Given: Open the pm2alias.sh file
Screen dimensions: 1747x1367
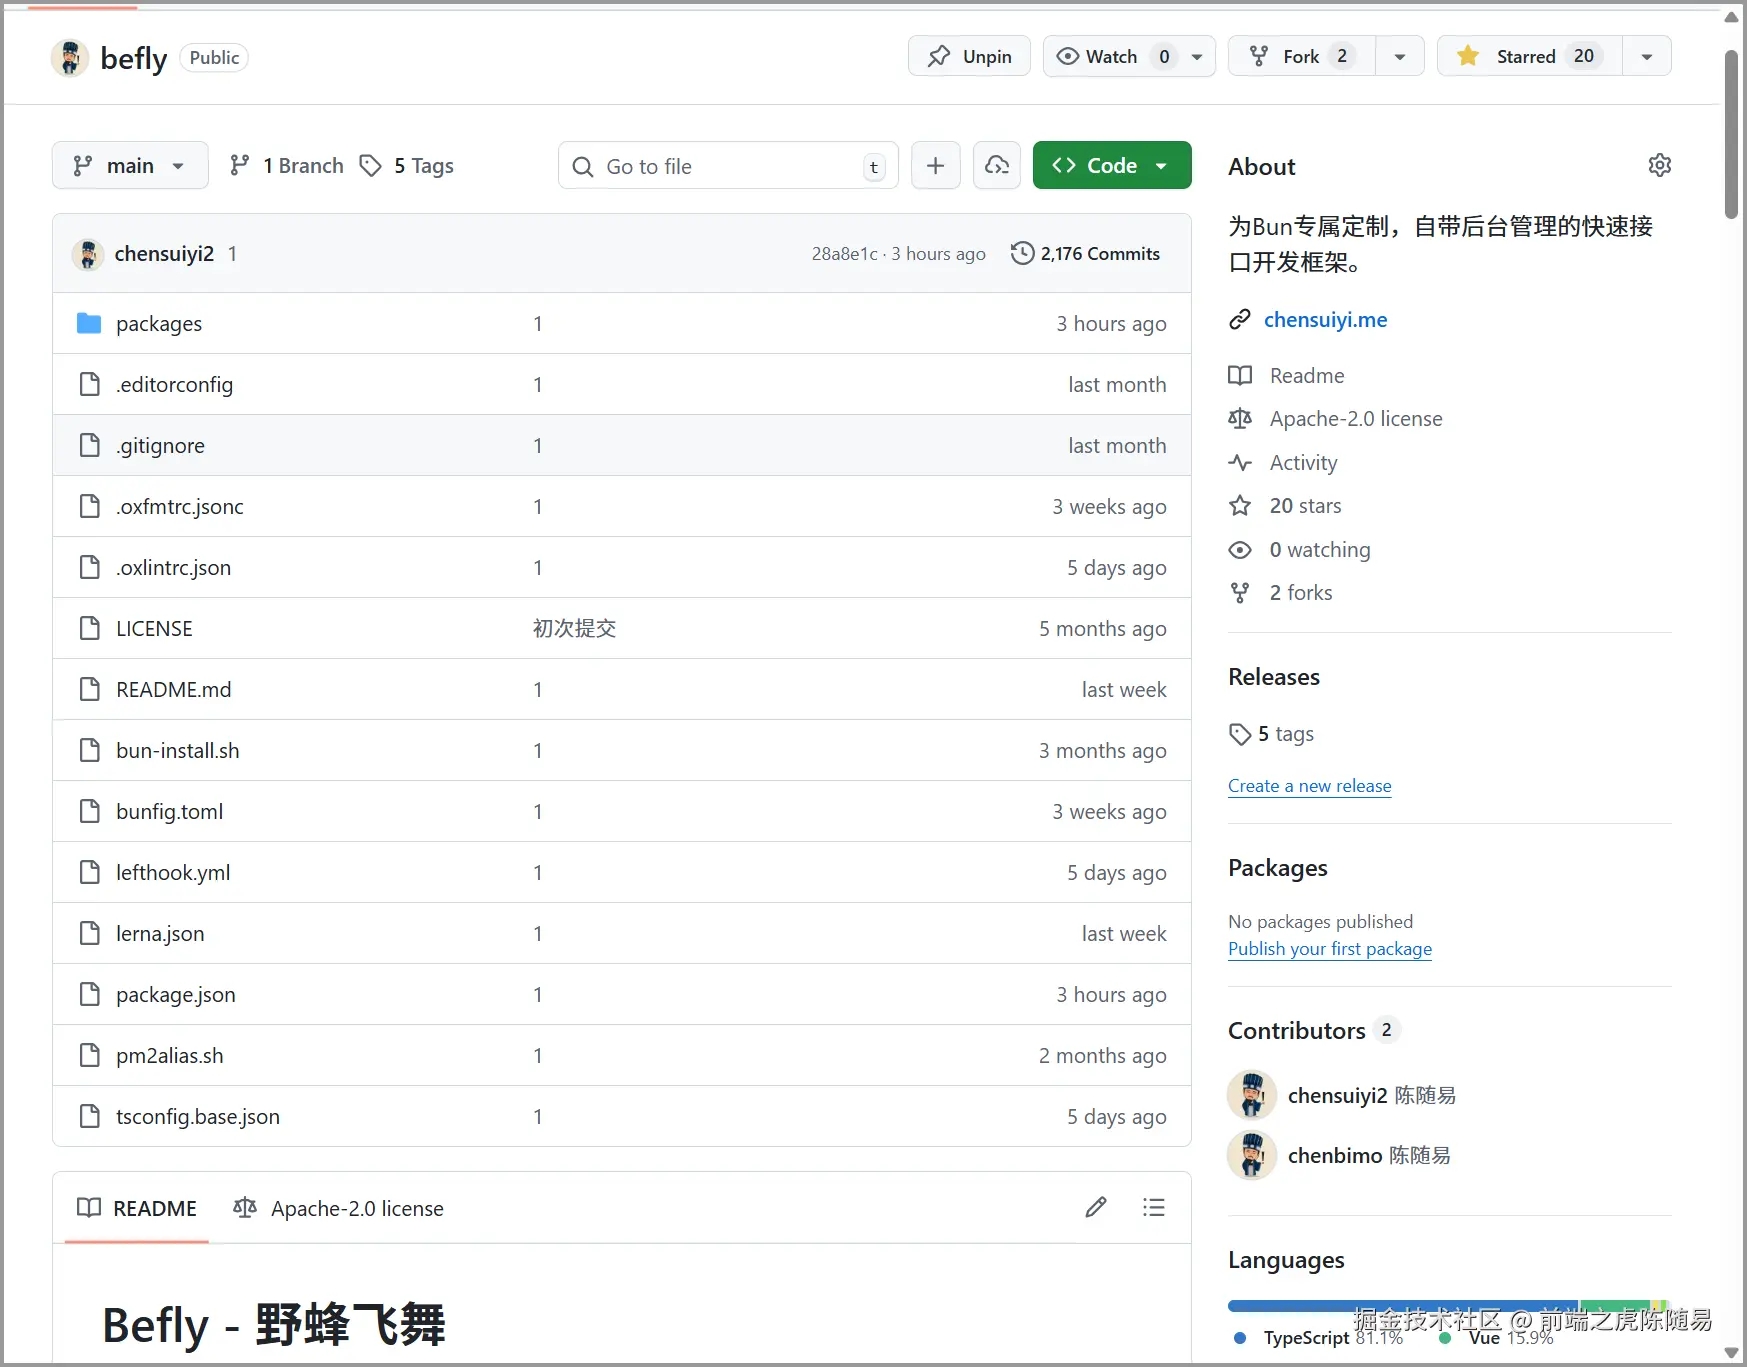Looking at the screenshot, I should pyautogui.click(x=170, y=1056).
